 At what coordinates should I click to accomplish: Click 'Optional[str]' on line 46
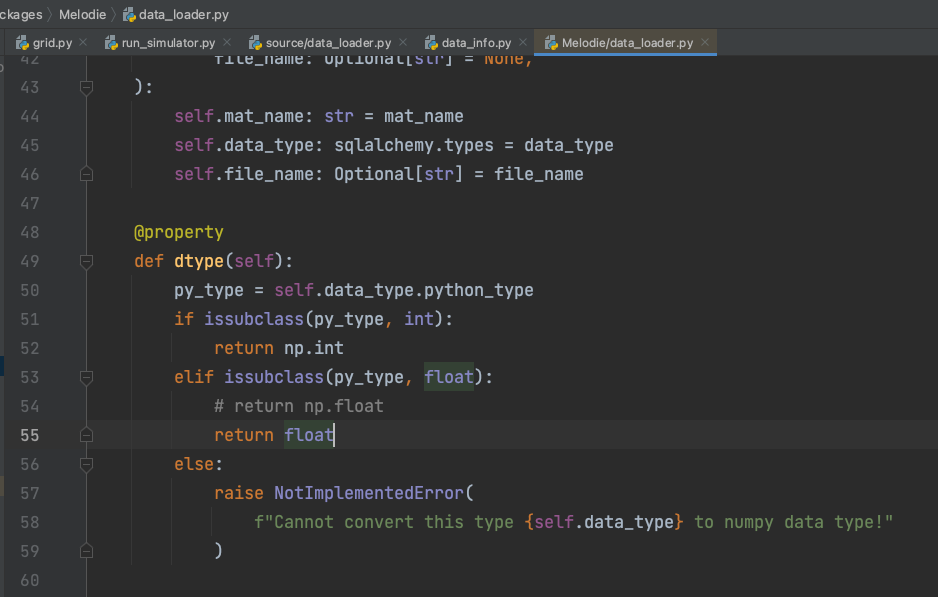click(x=398, y=174)
